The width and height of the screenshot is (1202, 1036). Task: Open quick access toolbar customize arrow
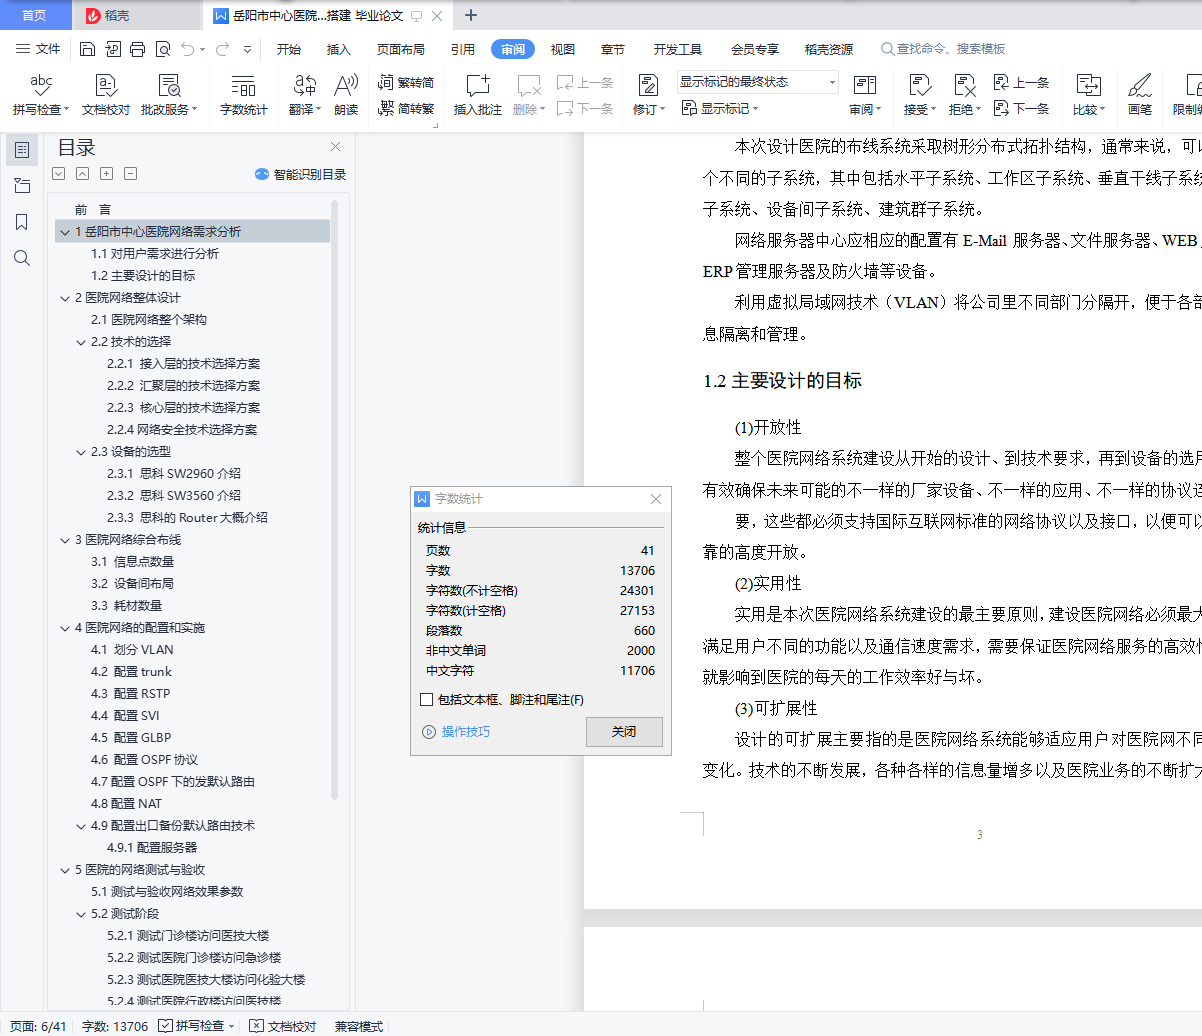click(x=248, y=49)
